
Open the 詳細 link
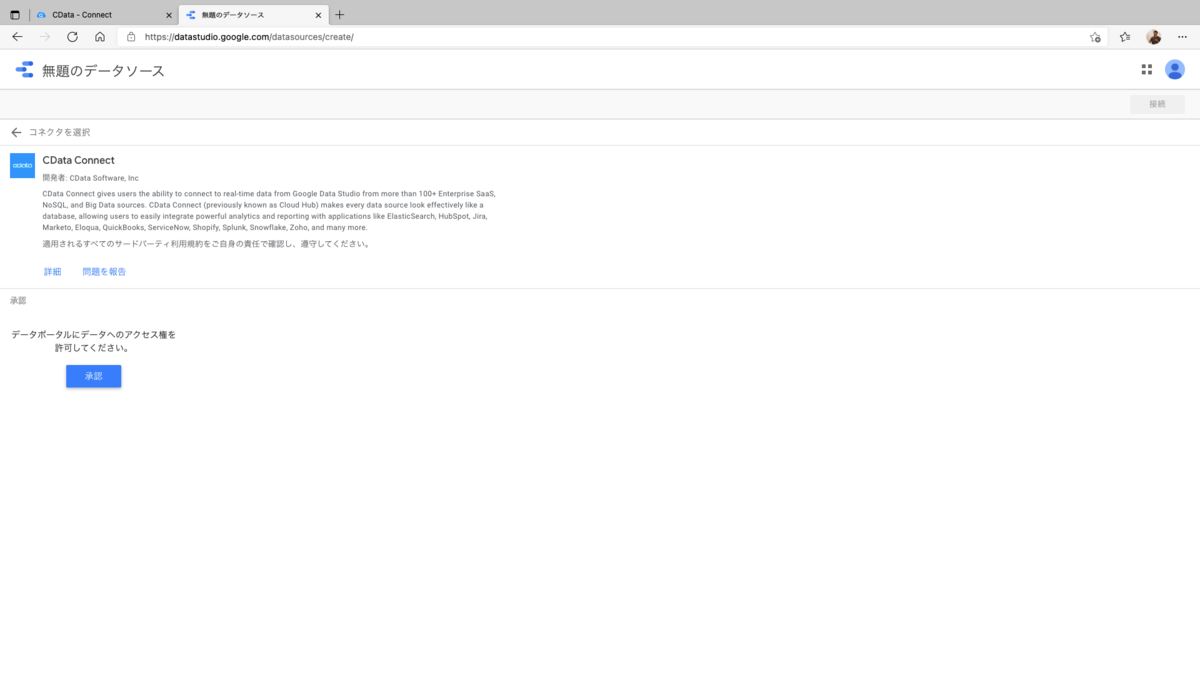click(x=52, y=272)
